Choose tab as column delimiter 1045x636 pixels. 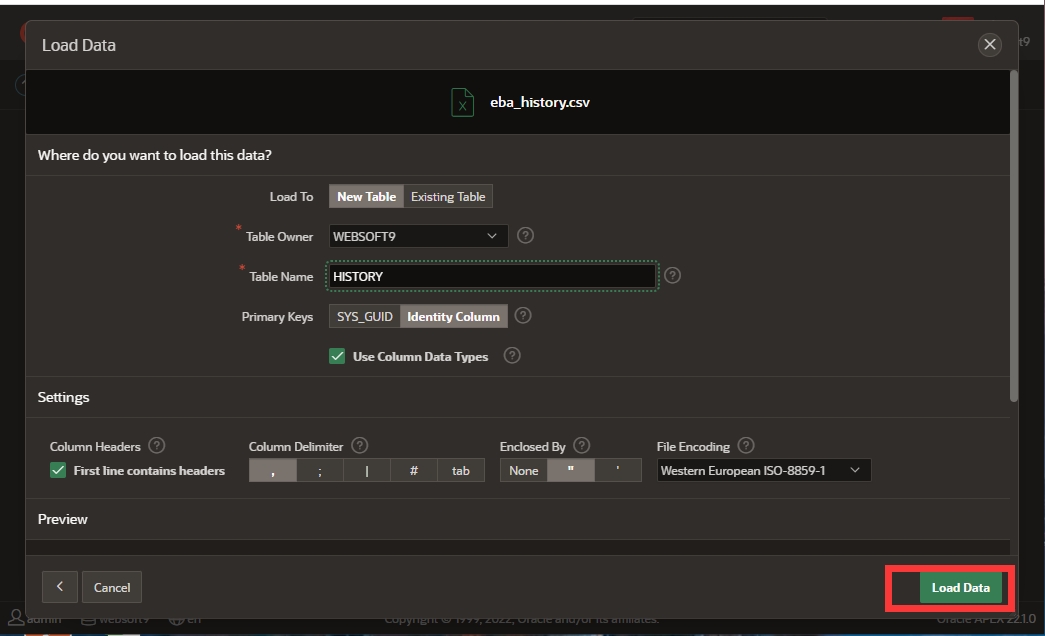[x=461, y=470]
